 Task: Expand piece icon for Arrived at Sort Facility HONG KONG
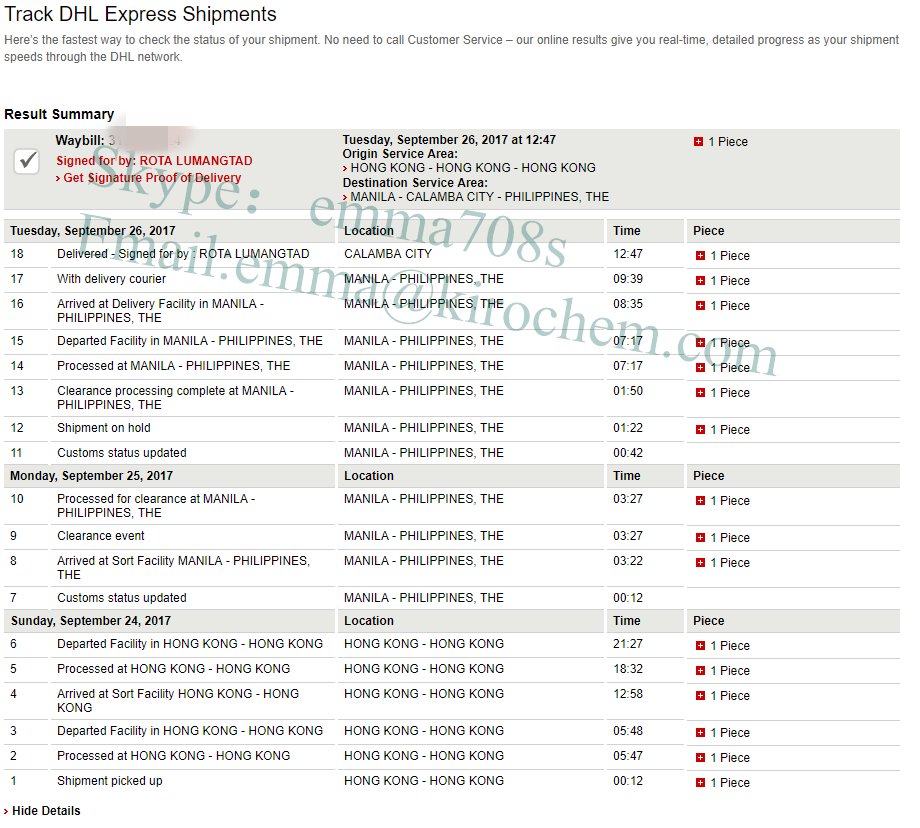[700, 695]
